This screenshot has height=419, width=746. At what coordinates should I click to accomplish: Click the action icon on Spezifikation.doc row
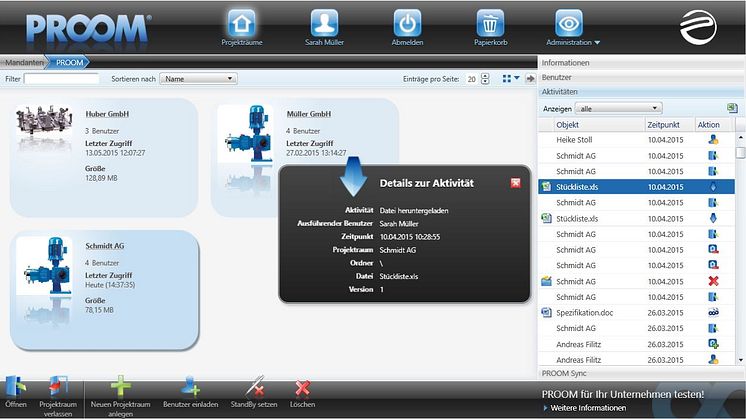click(x=713, y=313)
